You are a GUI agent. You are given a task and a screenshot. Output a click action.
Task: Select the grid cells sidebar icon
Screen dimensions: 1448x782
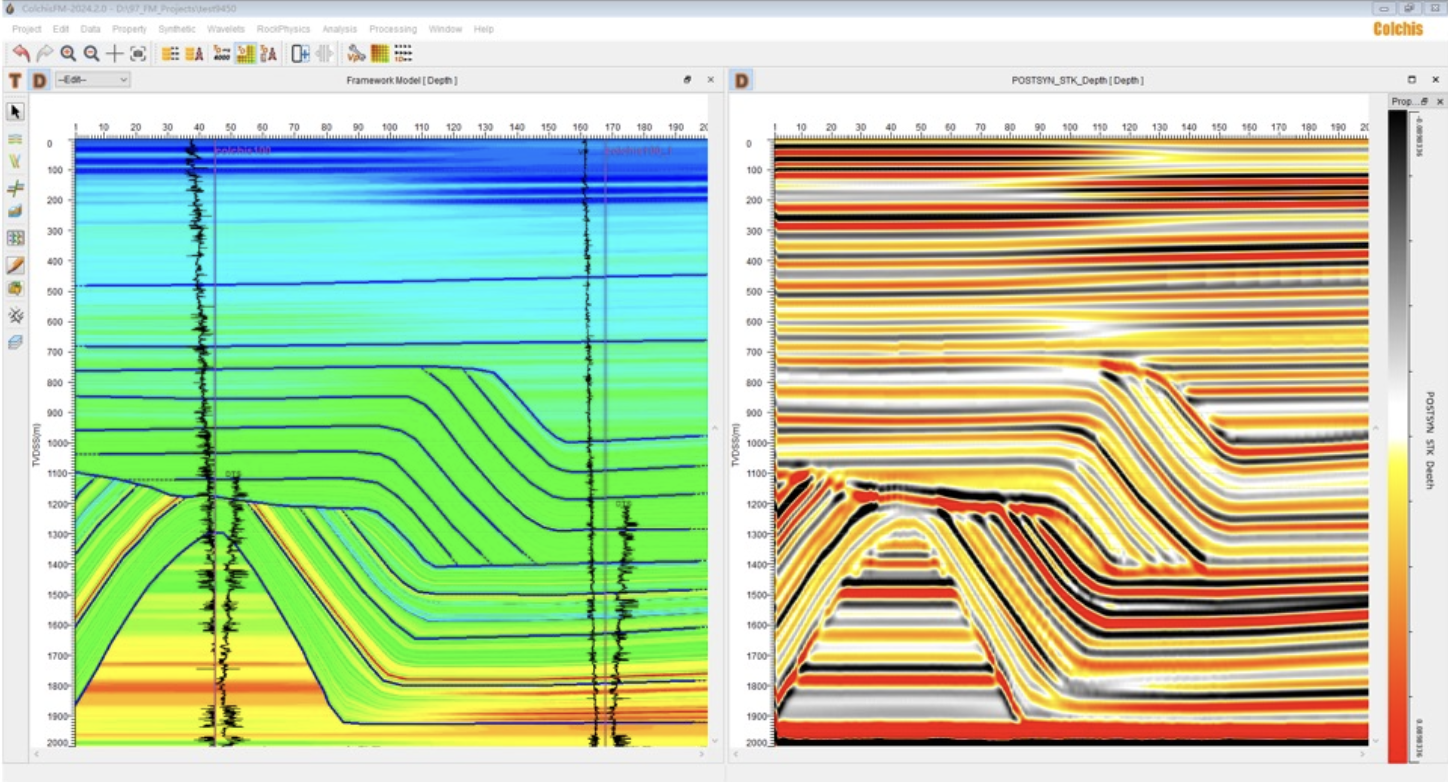click(16, 238)
